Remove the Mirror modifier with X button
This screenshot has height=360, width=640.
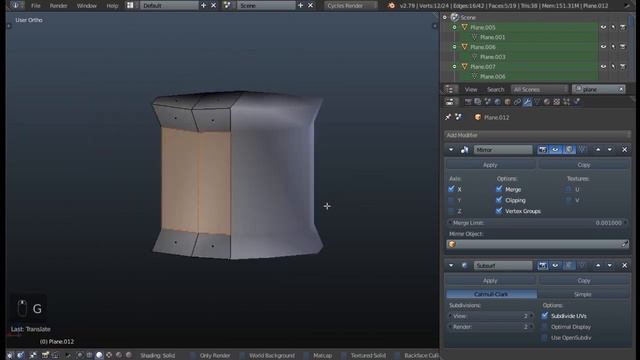pos(624,150)
